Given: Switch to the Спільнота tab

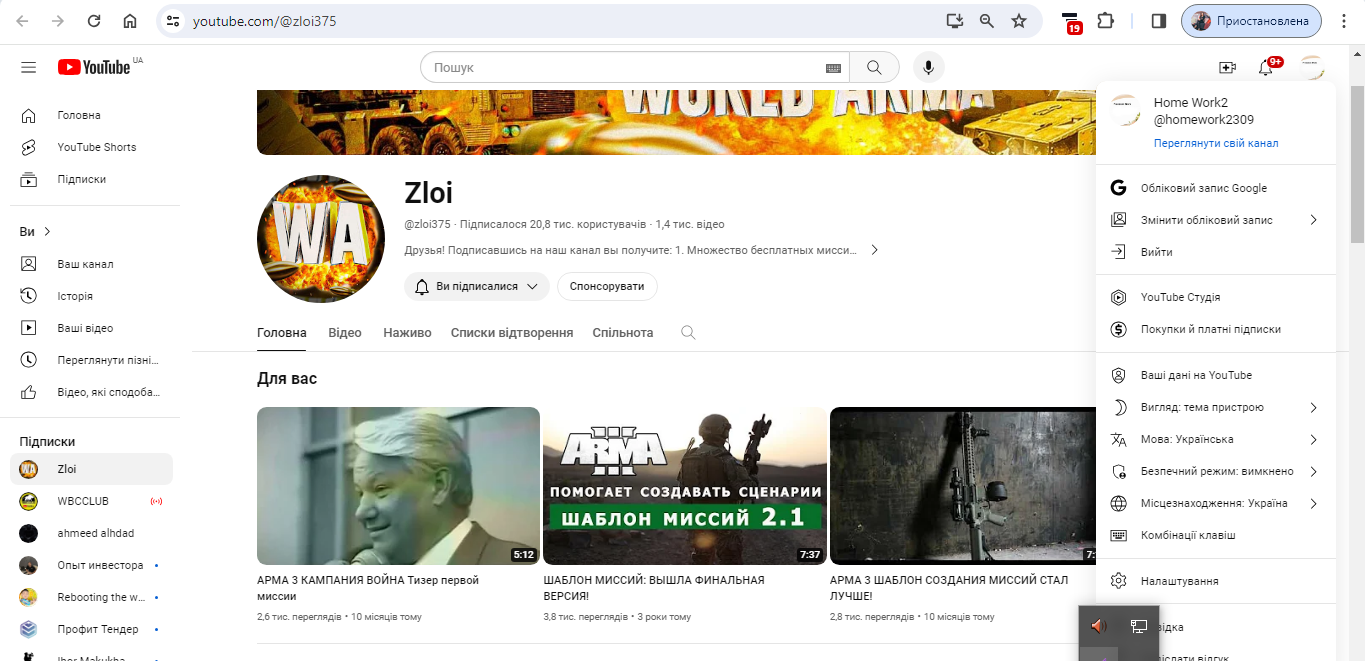Looking at the screenshot, I should 623,332.
